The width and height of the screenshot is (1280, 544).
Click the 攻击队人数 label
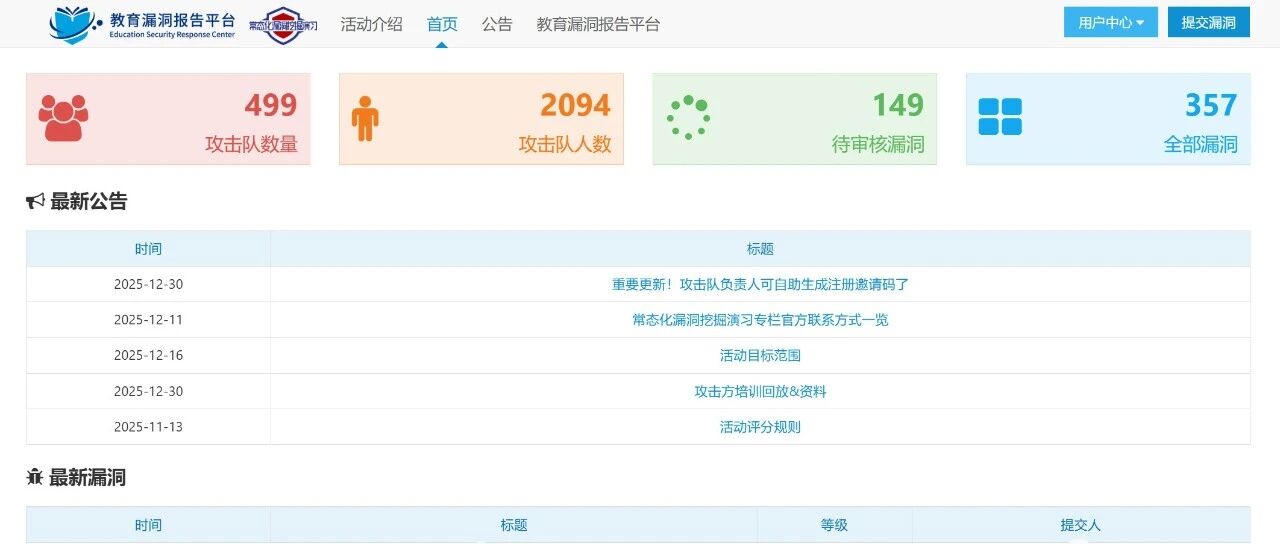point(565,144)
